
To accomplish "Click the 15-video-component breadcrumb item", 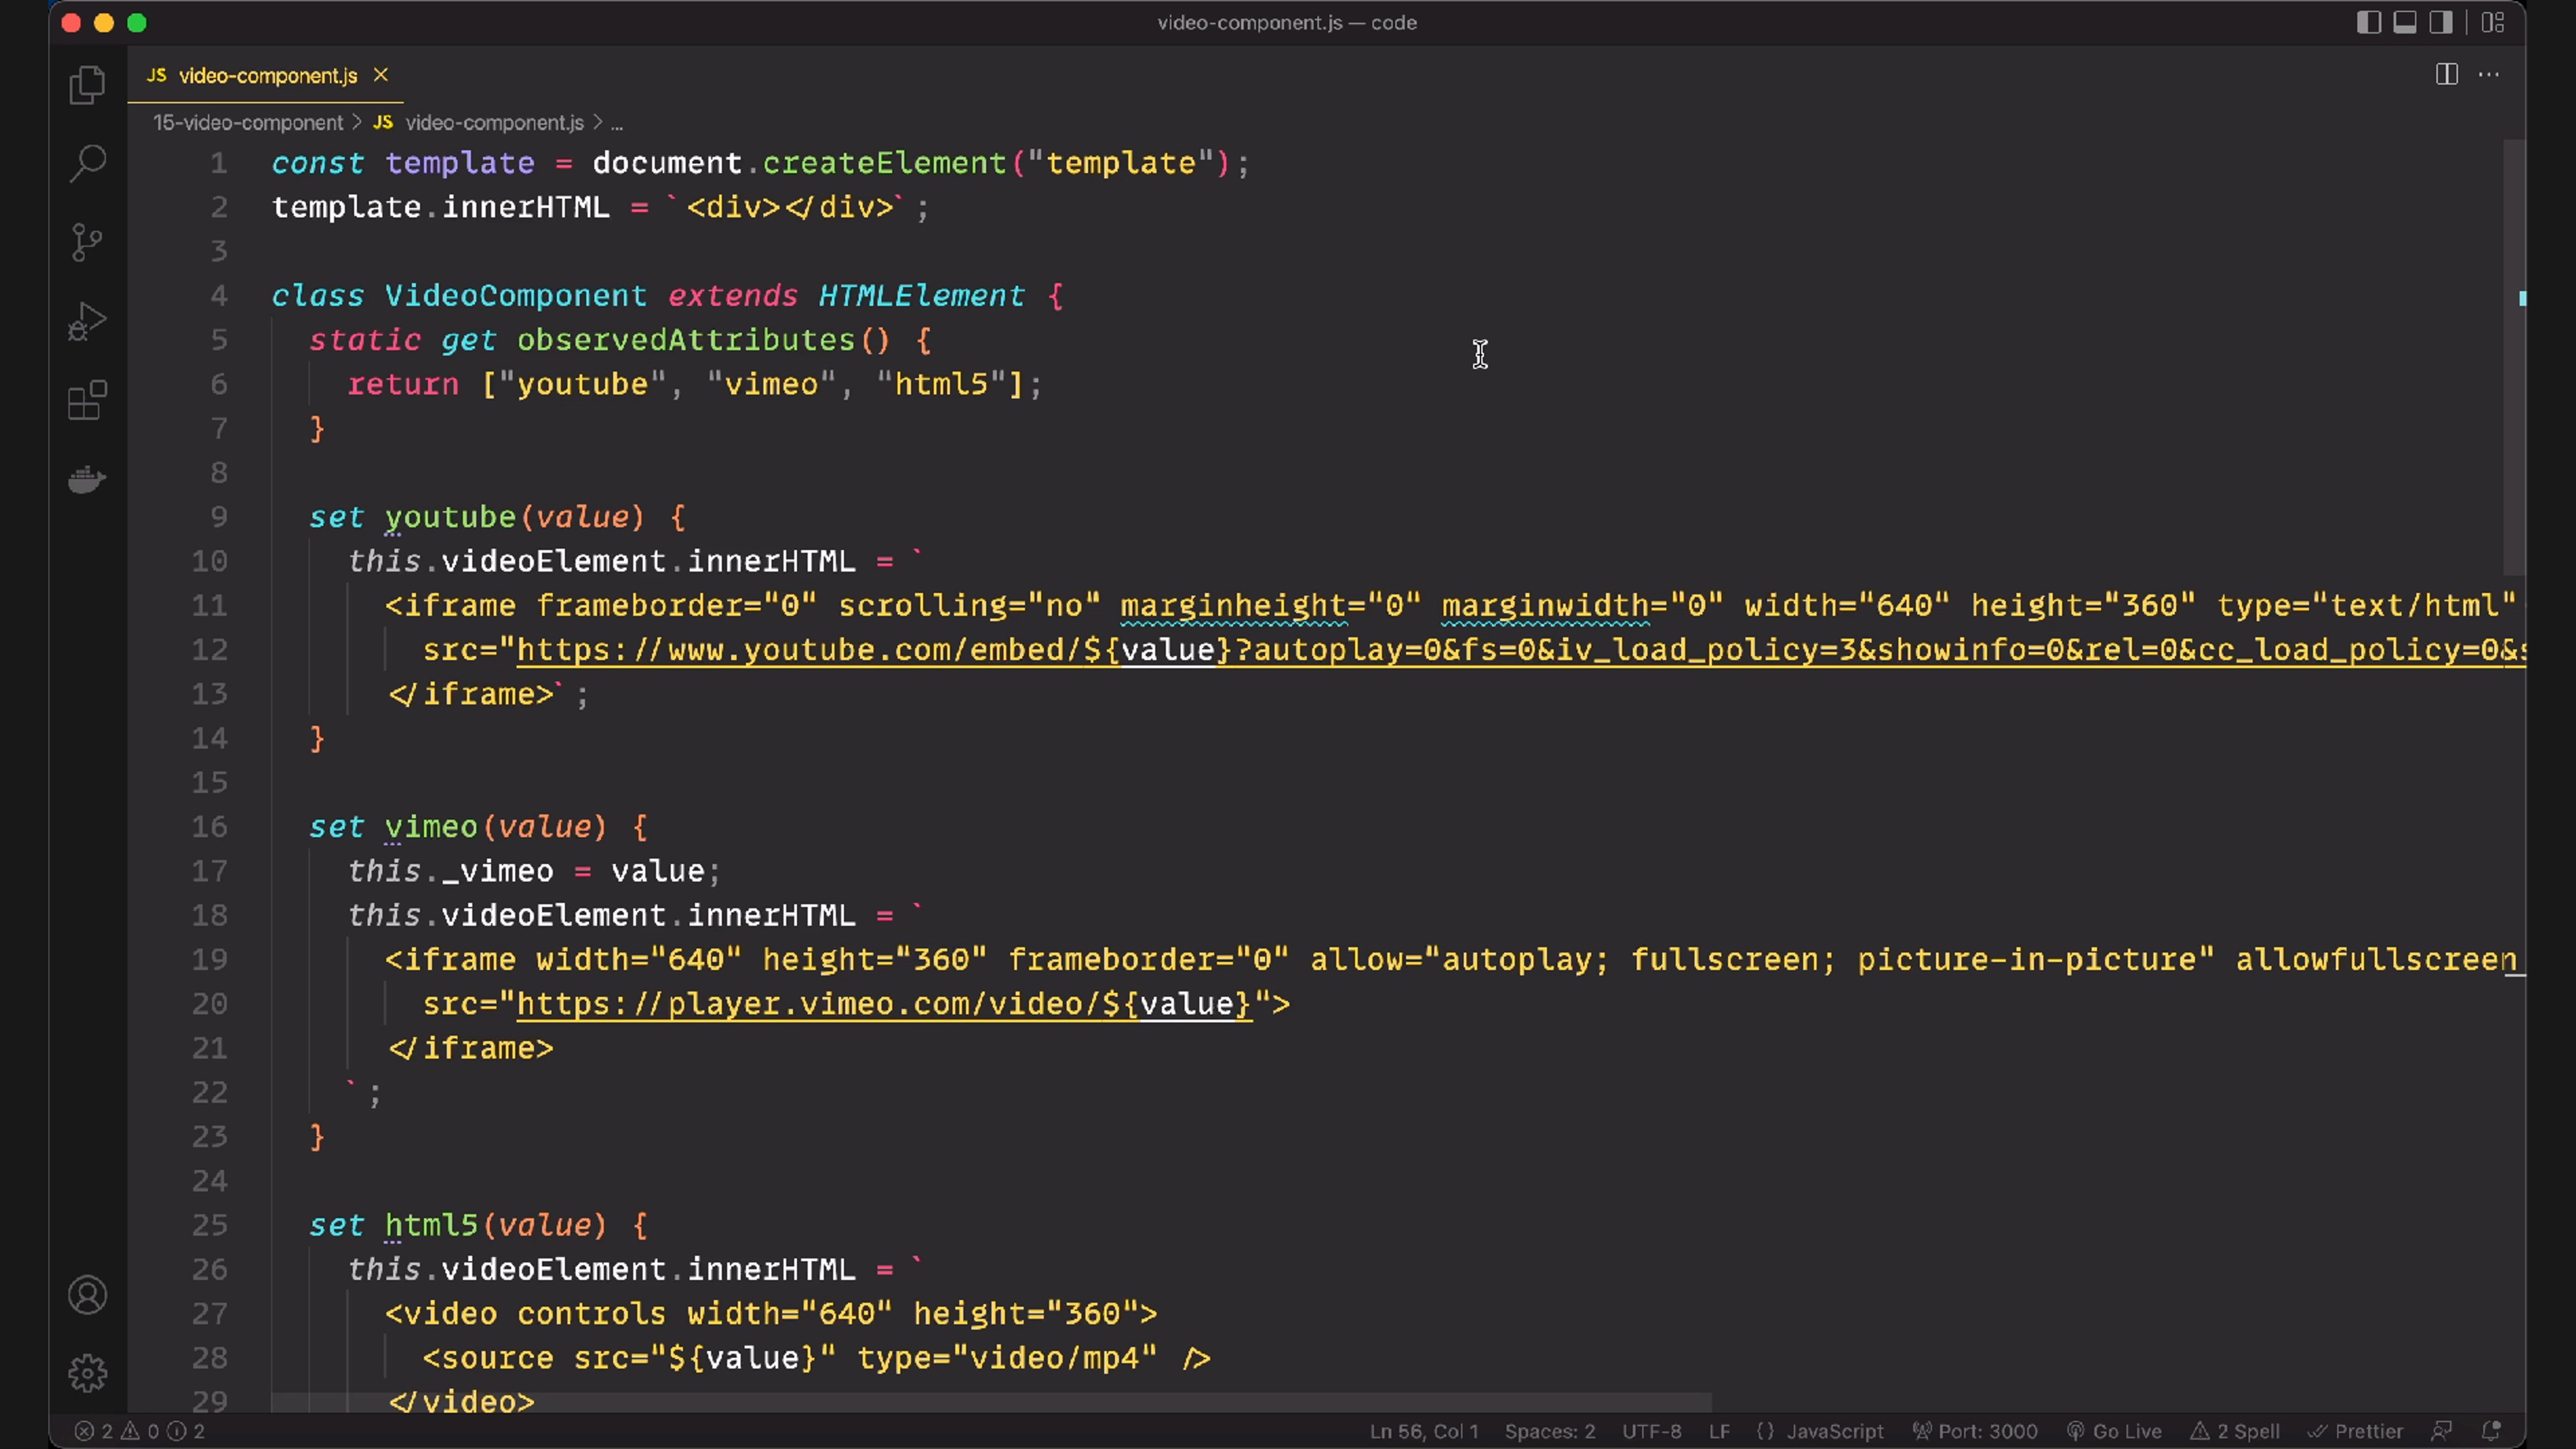I will 248,122.
